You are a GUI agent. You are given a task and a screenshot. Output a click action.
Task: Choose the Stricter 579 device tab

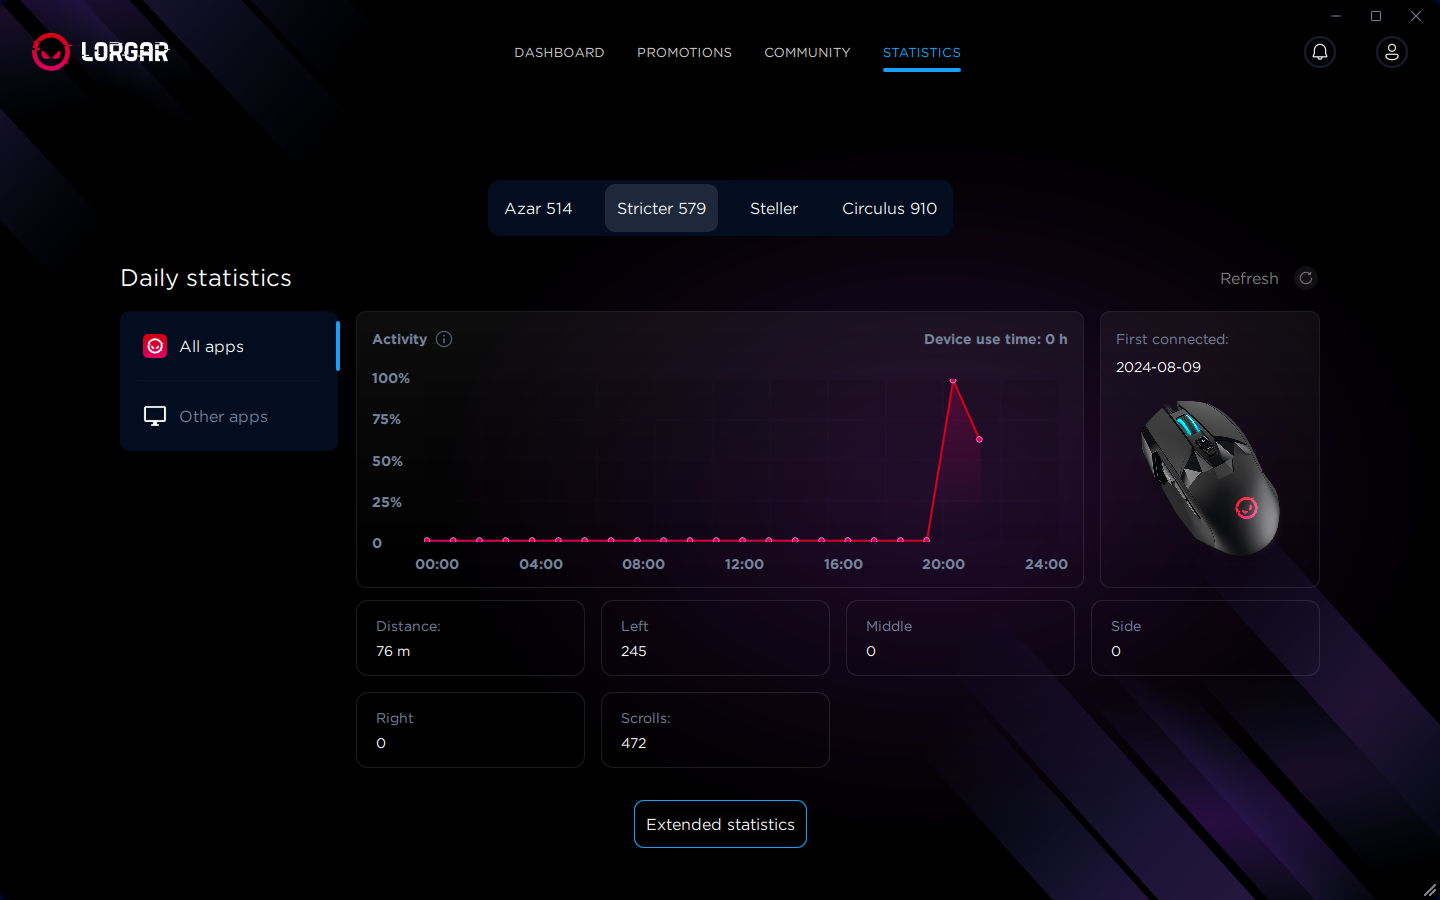click(661, 208)
